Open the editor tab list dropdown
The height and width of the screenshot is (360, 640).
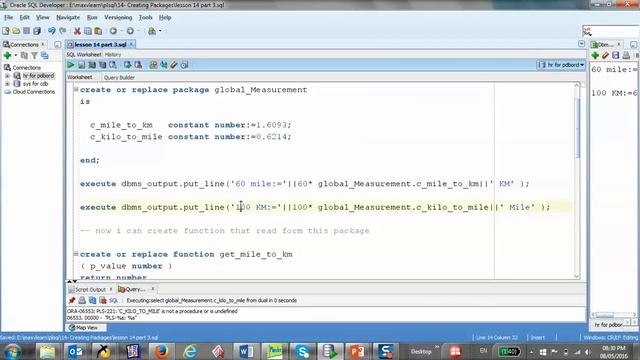(582, 44)
